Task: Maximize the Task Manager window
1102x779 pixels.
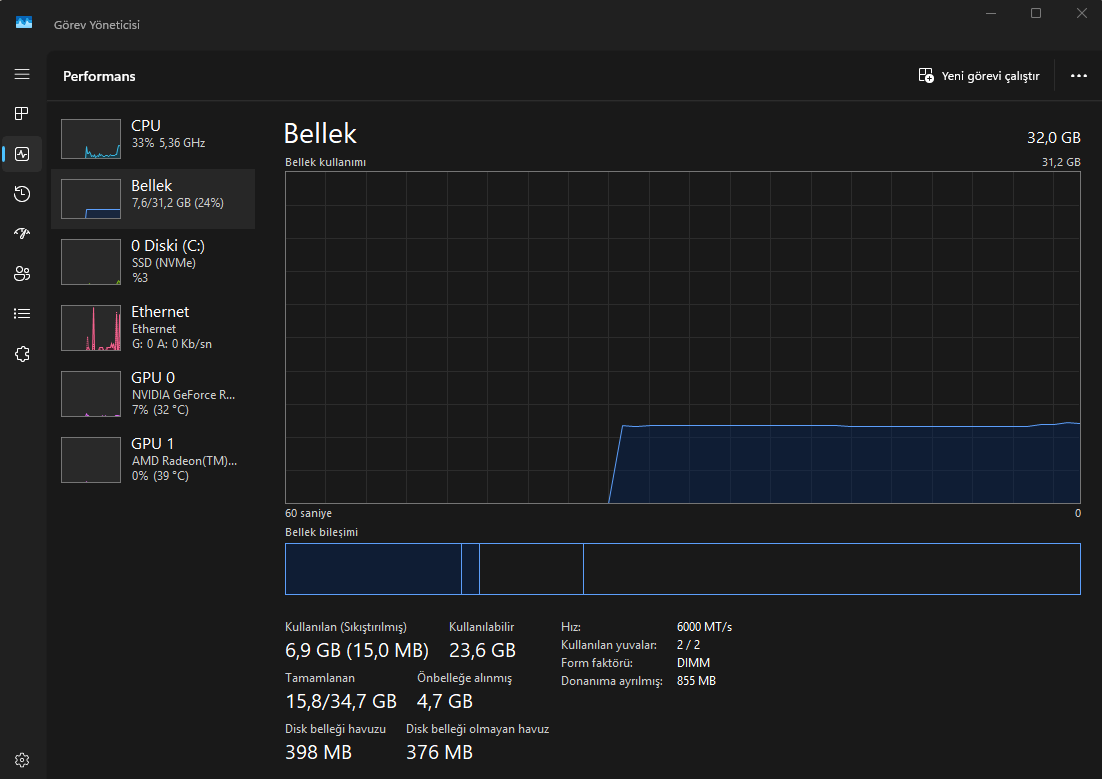Action: pyautogui.click(x=1036, y=13)
